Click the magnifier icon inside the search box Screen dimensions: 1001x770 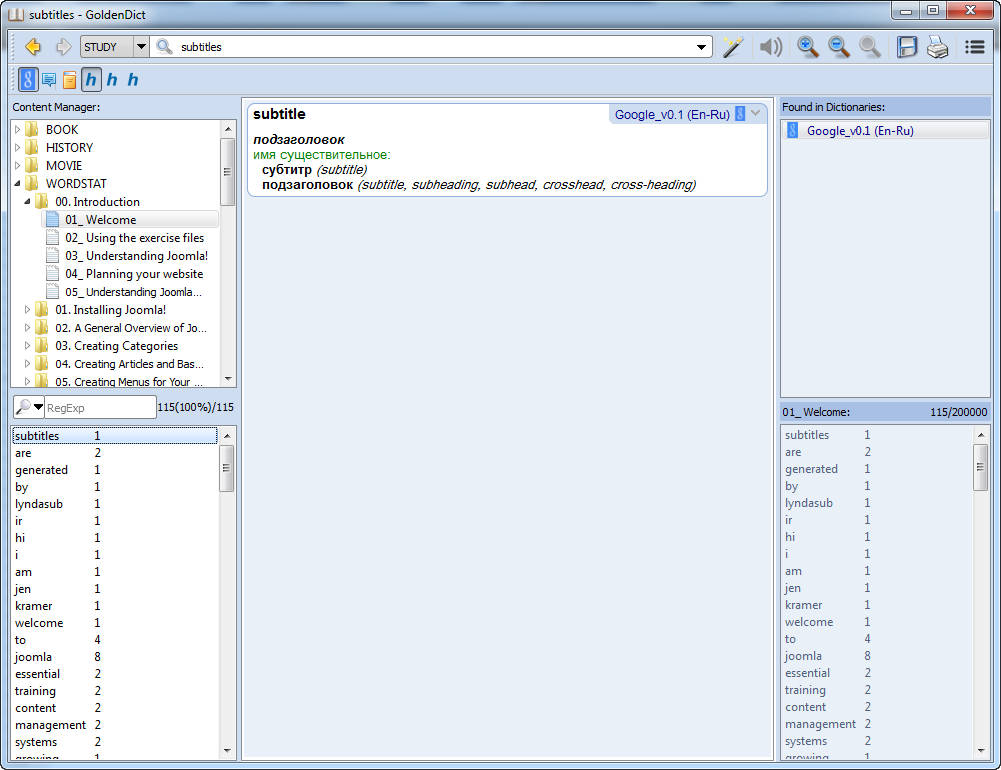165,47
